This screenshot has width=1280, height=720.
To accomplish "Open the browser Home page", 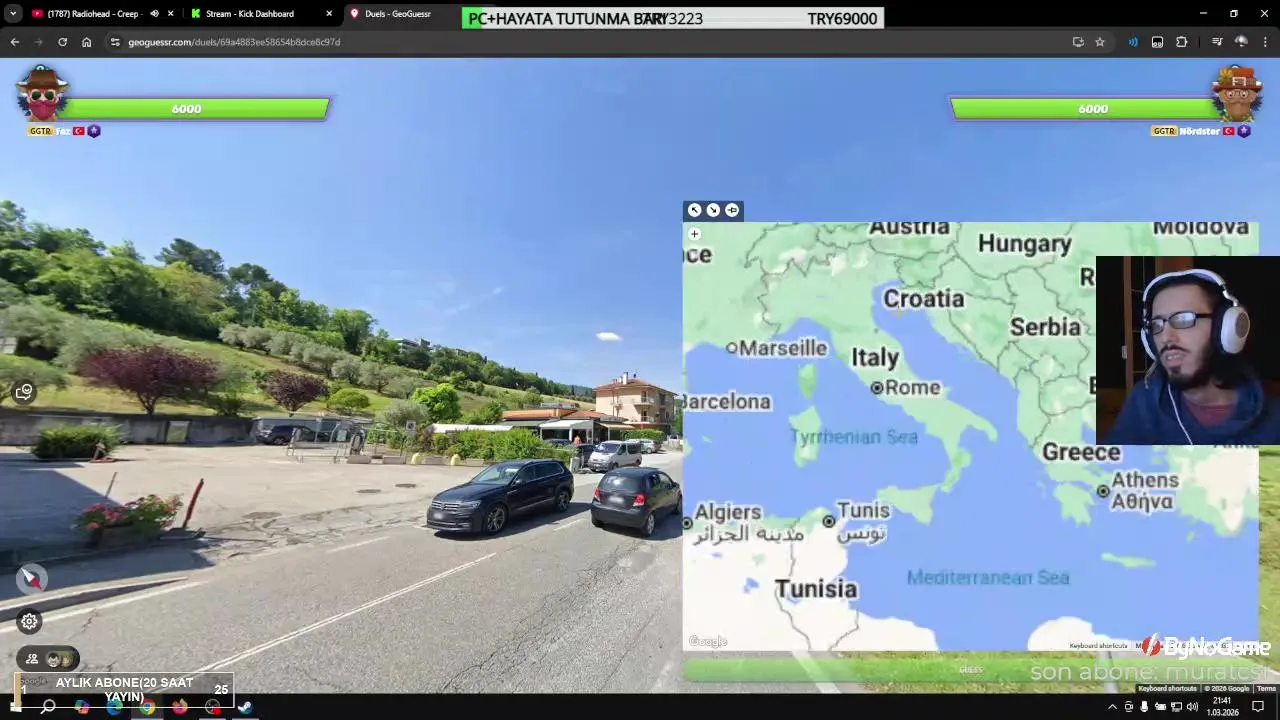I will (87, 42).
